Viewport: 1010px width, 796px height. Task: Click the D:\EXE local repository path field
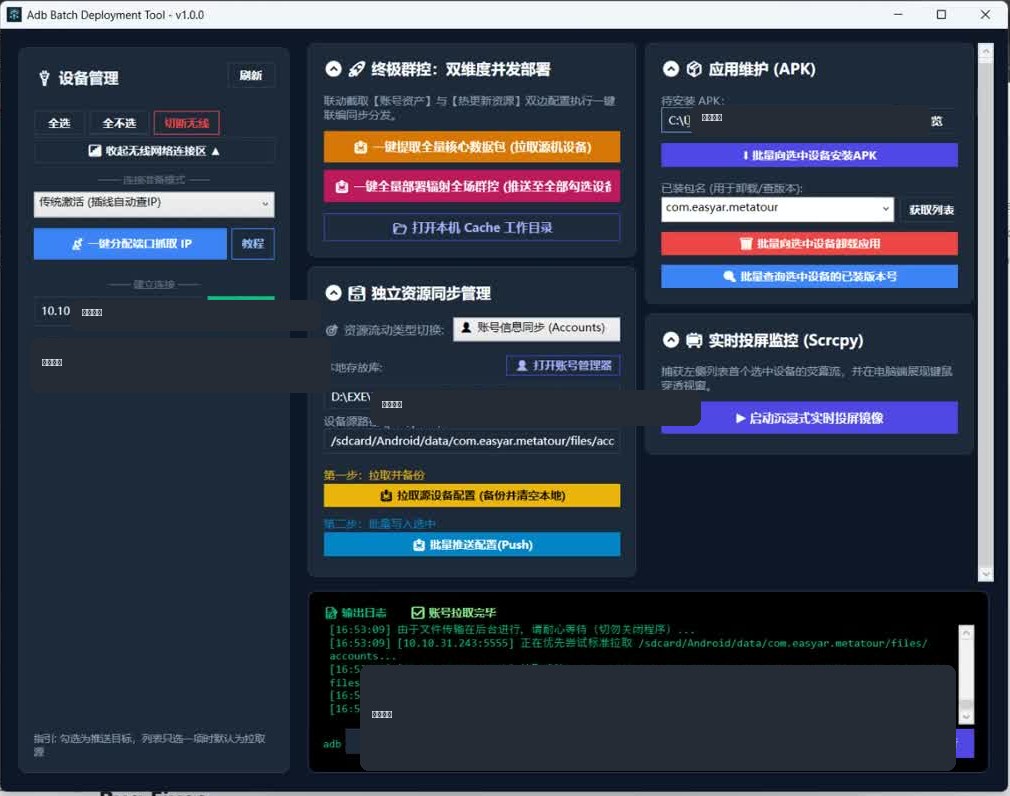coord(472,397)
